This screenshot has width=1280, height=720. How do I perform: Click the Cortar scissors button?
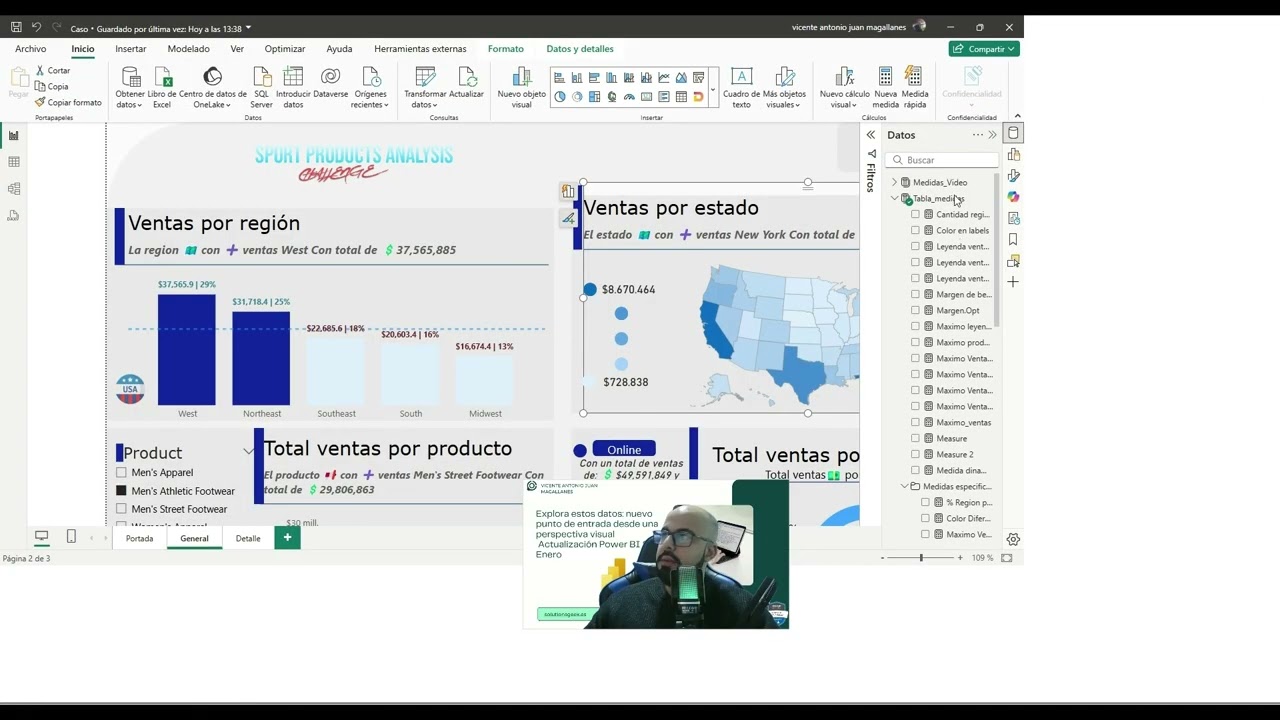click(x=53, y=71)
